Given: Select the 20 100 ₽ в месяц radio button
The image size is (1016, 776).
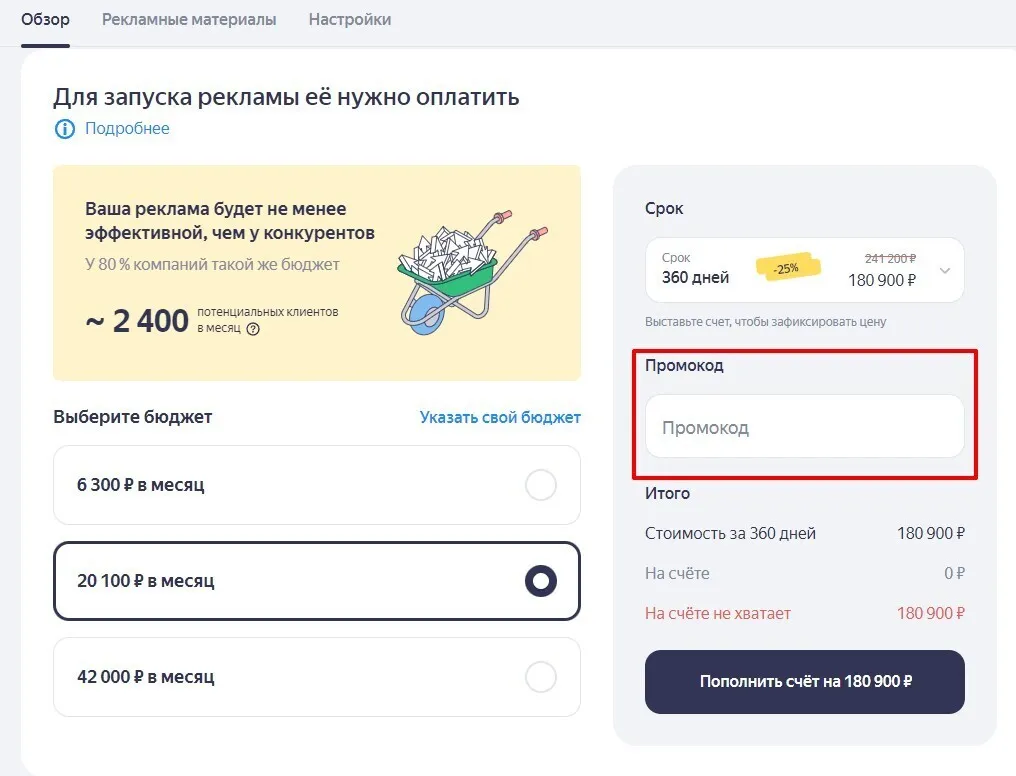Looking at the screenshot, I should point(540,581).
